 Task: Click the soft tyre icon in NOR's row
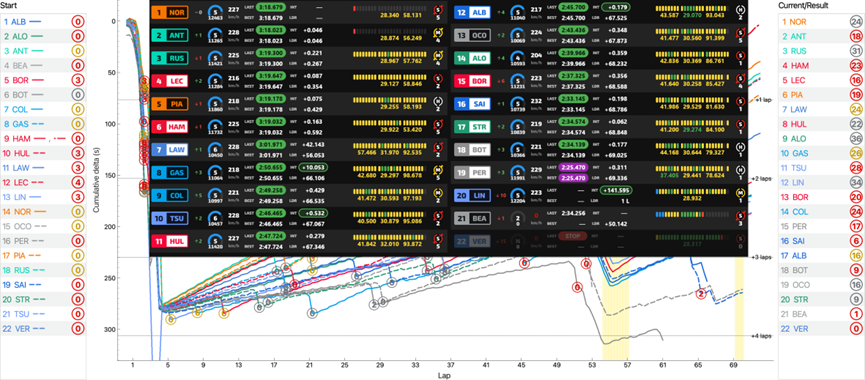click(x=439, y=9)
